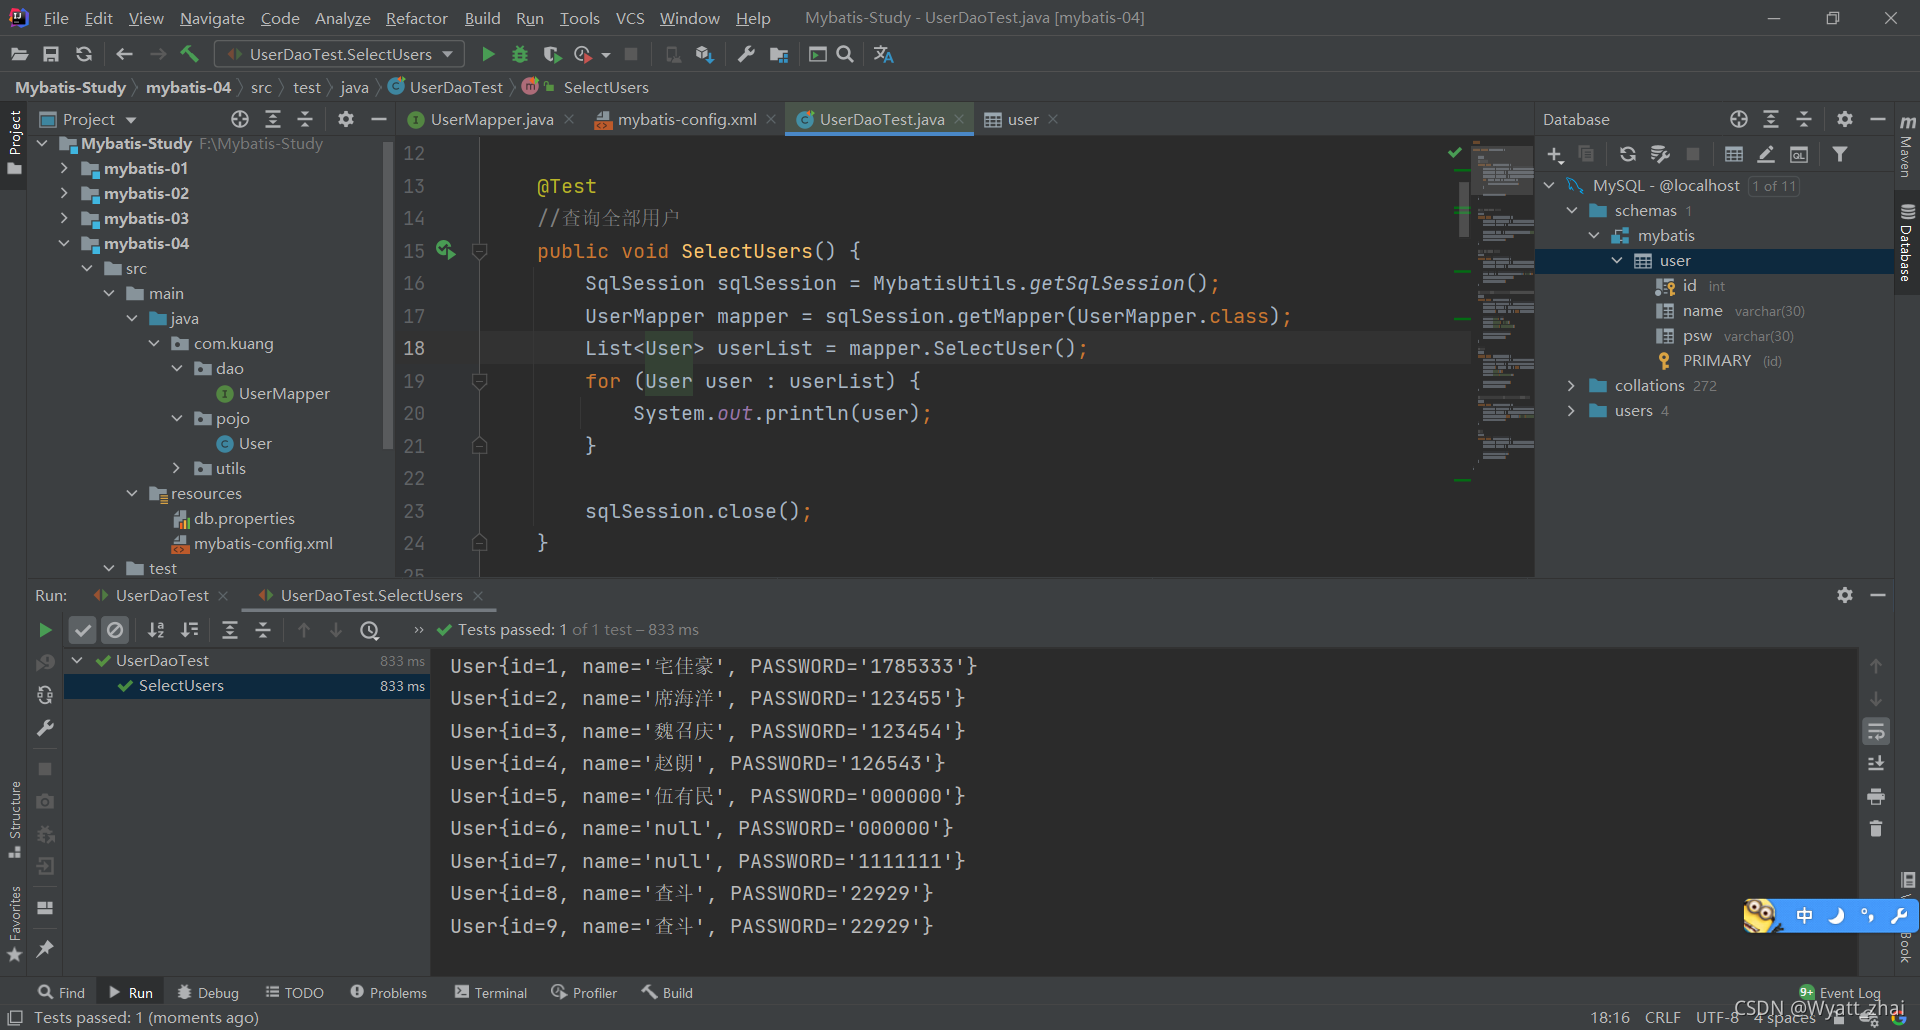
Task: Open the Debug tool window
Action: point(208,992)
